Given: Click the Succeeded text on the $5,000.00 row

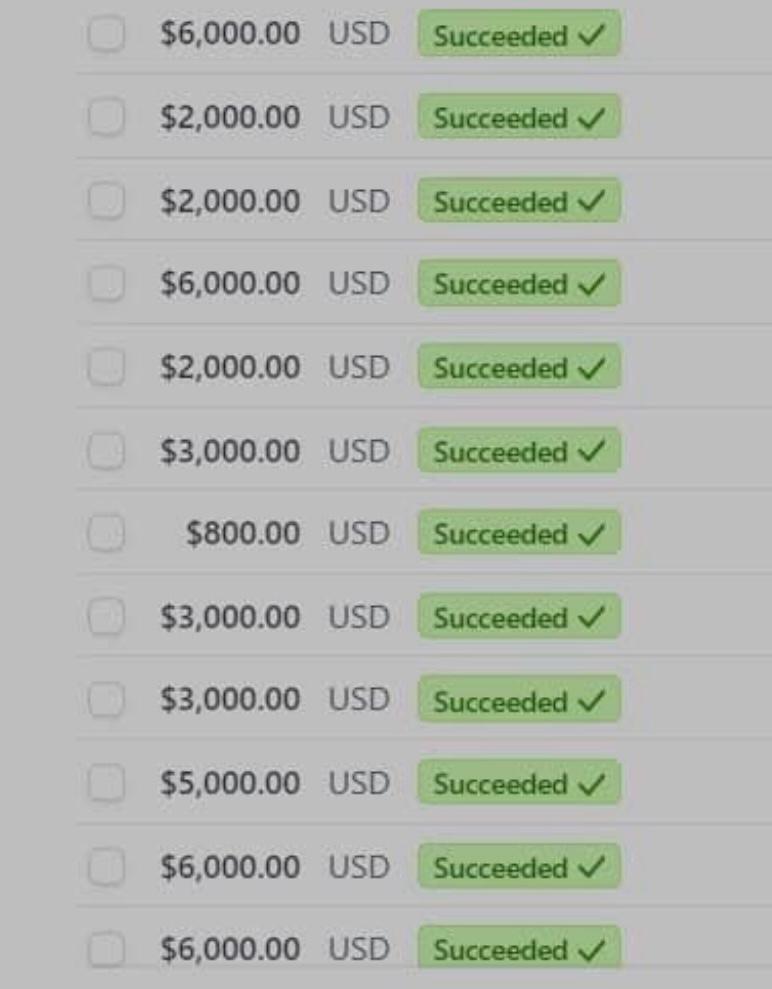Looking at the screenshot, I should [500, 785].
